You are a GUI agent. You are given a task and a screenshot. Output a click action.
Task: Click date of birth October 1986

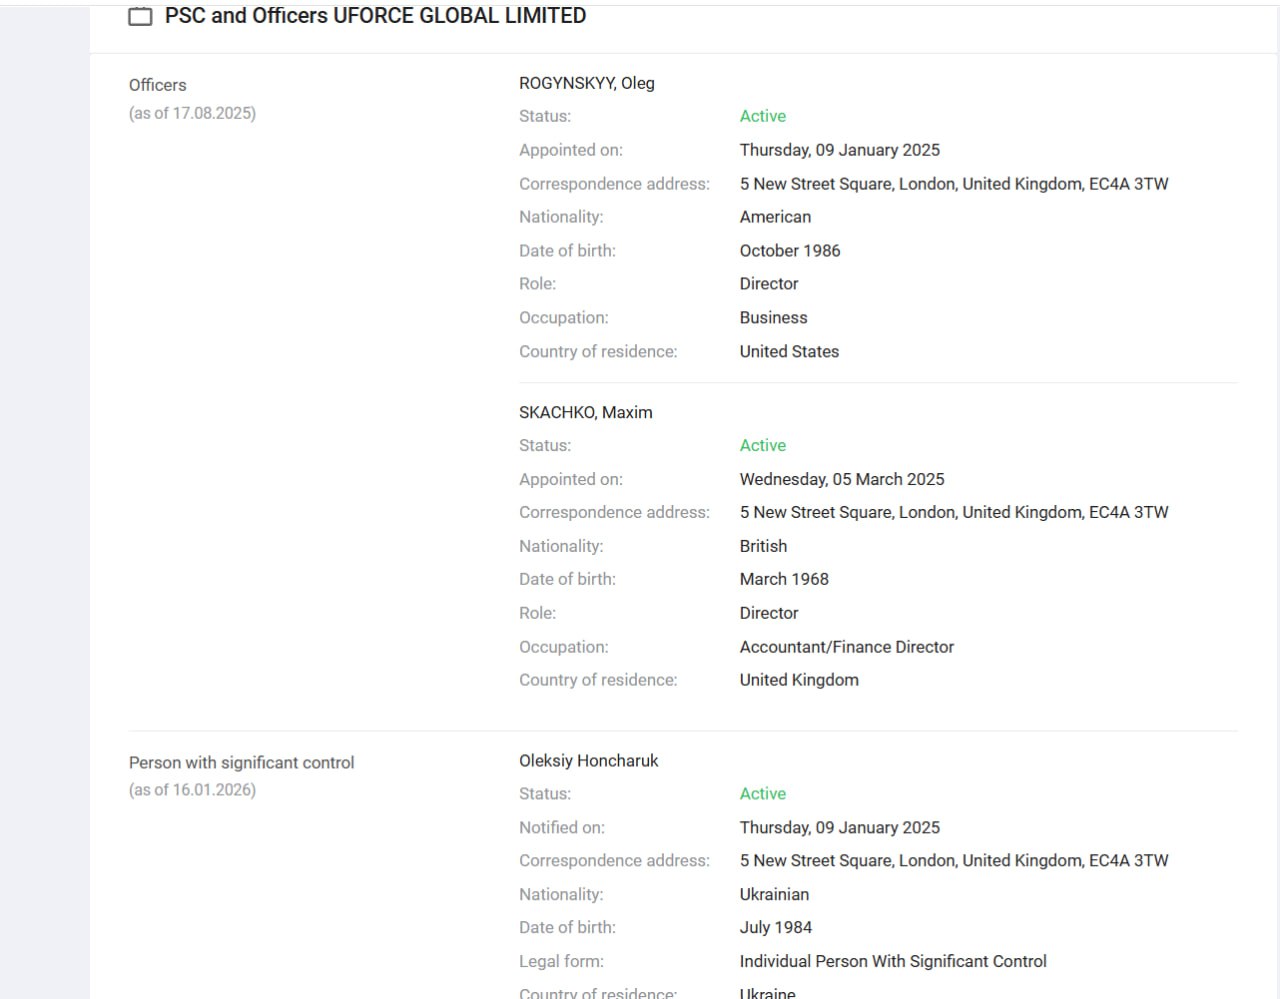[x=790, y=251]
